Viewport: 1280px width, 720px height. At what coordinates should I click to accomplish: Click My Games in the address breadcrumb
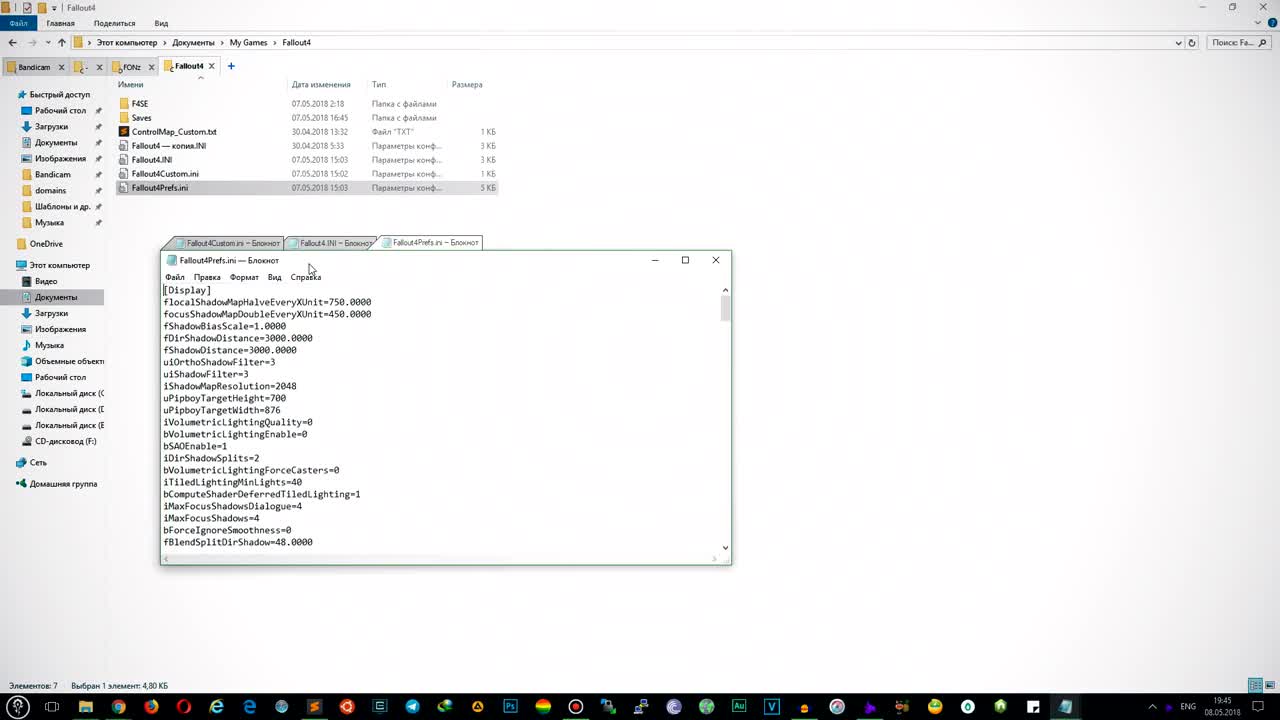[248, 43]
